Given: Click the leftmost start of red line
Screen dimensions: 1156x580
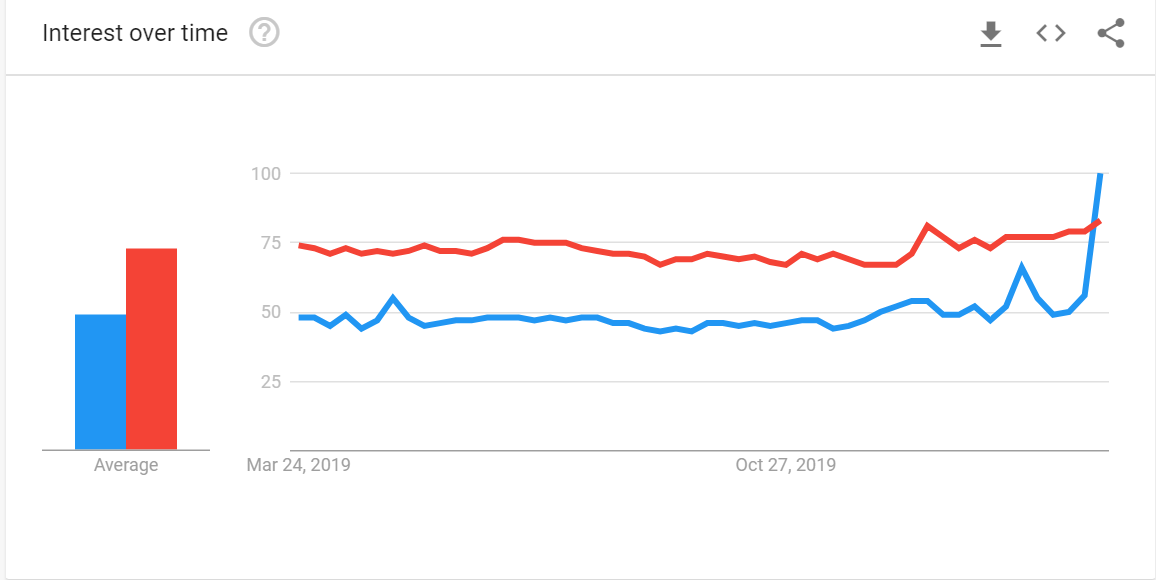Looking at the screenshot, I should coord(300,245).
